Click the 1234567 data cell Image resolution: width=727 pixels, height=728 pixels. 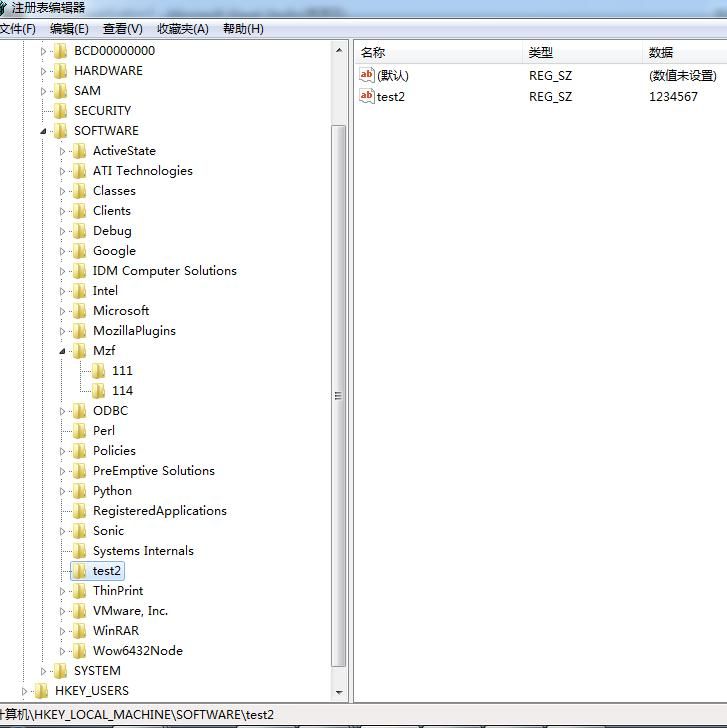pos(673,97)
